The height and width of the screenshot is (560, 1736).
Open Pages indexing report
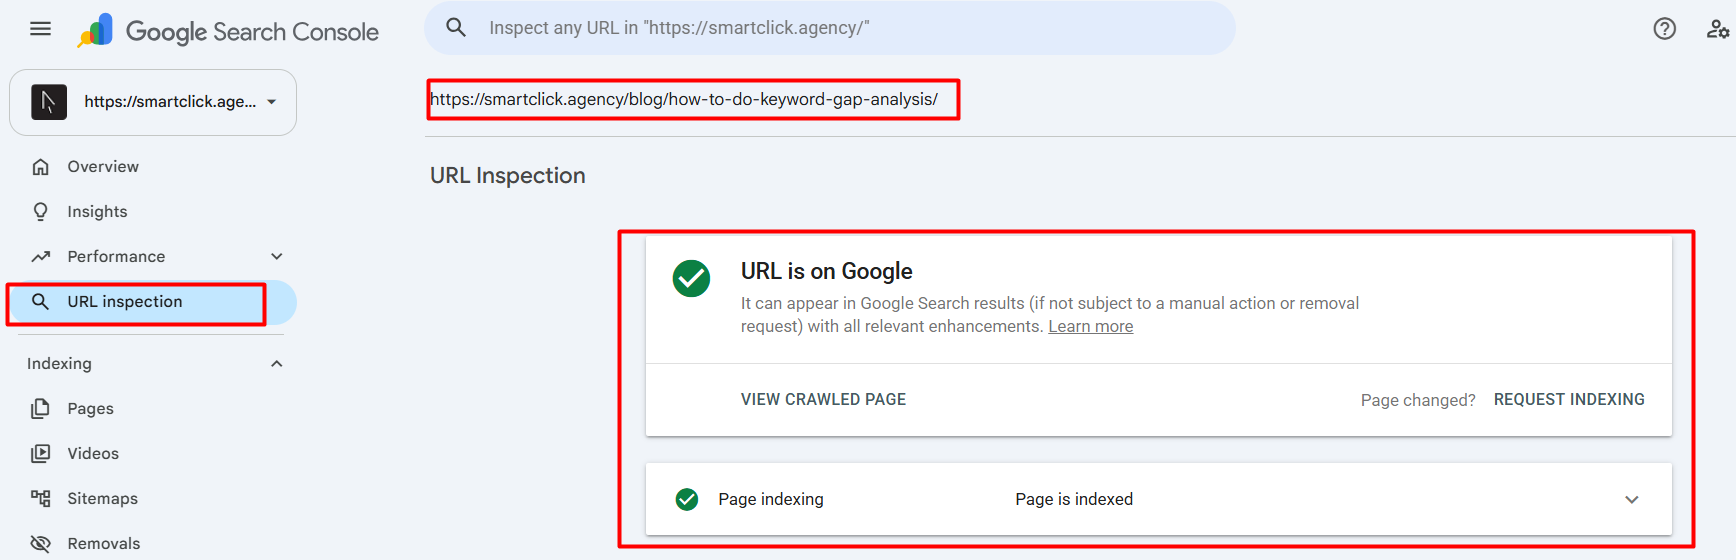pyautogui.click(x=90, y=409)
